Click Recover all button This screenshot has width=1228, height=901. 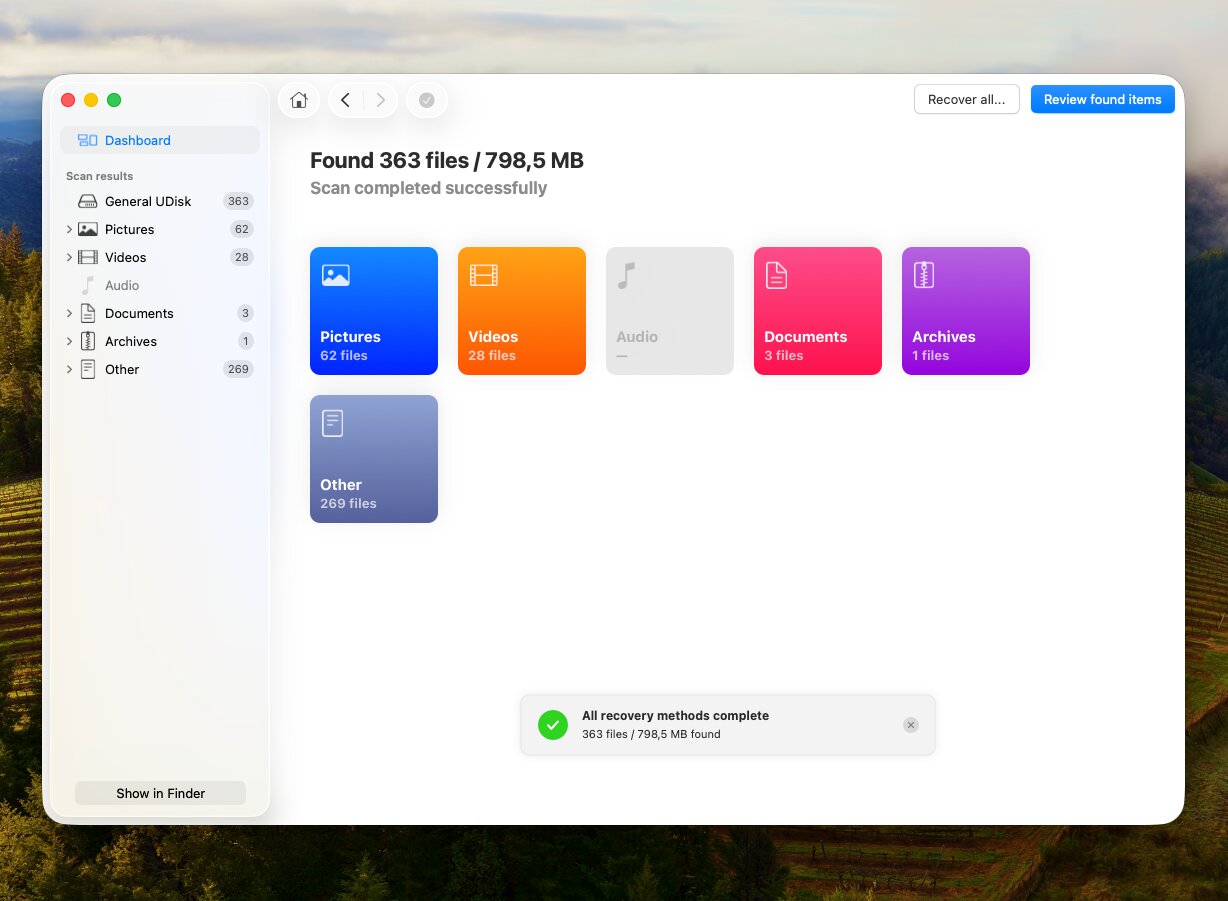(x=967, y=99)
